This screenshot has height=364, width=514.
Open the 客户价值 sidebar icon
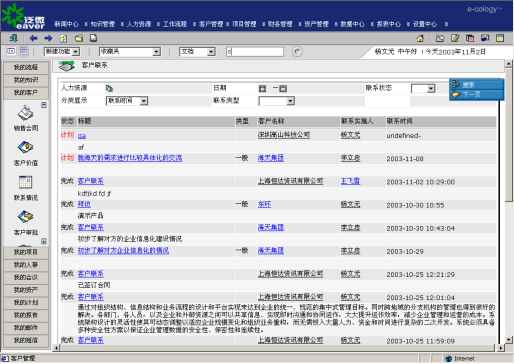tap(26, 147)
